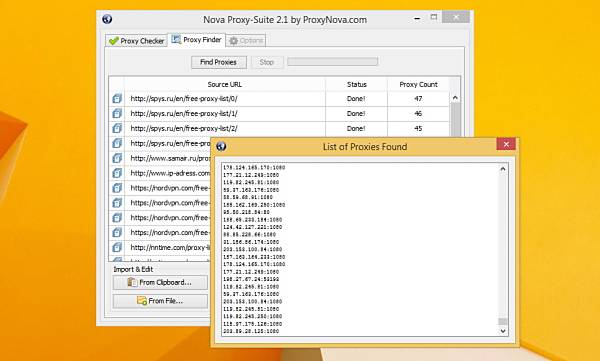The image size is (600, 361).
Task: Start searching with Find Proxies button
Action: 218,62
